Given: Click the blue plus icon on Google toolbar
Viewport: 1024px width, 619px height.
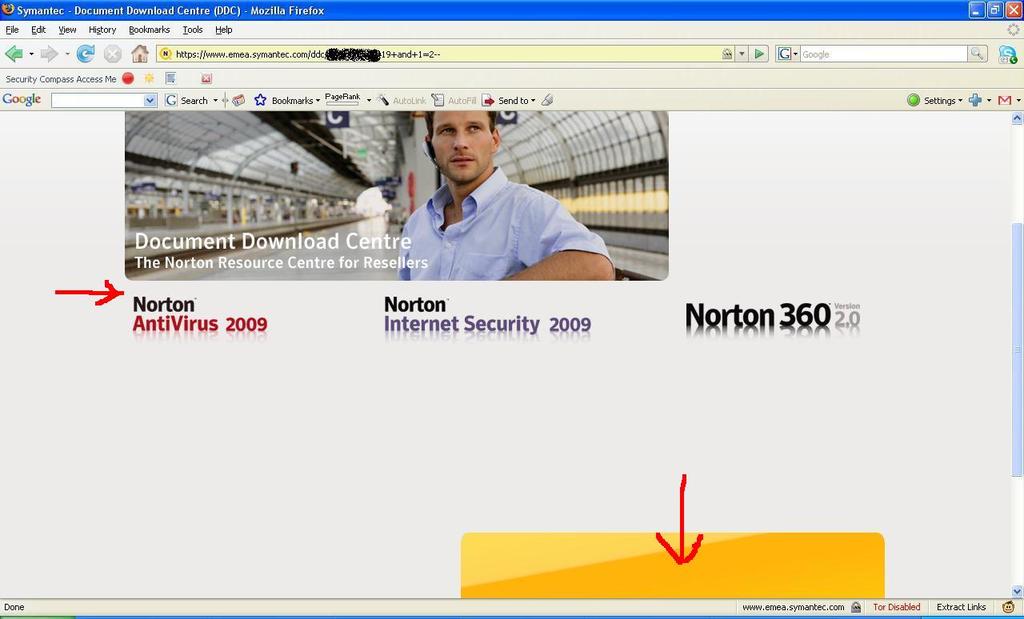Looking at the screenshot, I should click(x=975, y=100).
